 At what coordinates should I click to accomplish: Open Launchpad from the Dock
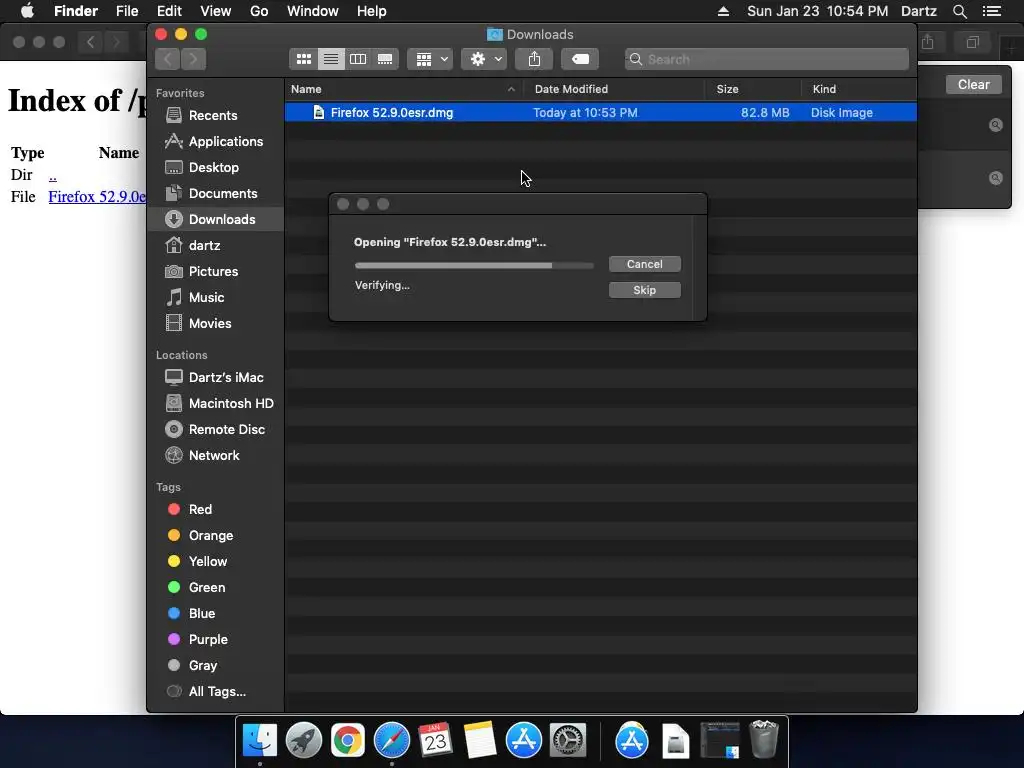pos(304,741)
